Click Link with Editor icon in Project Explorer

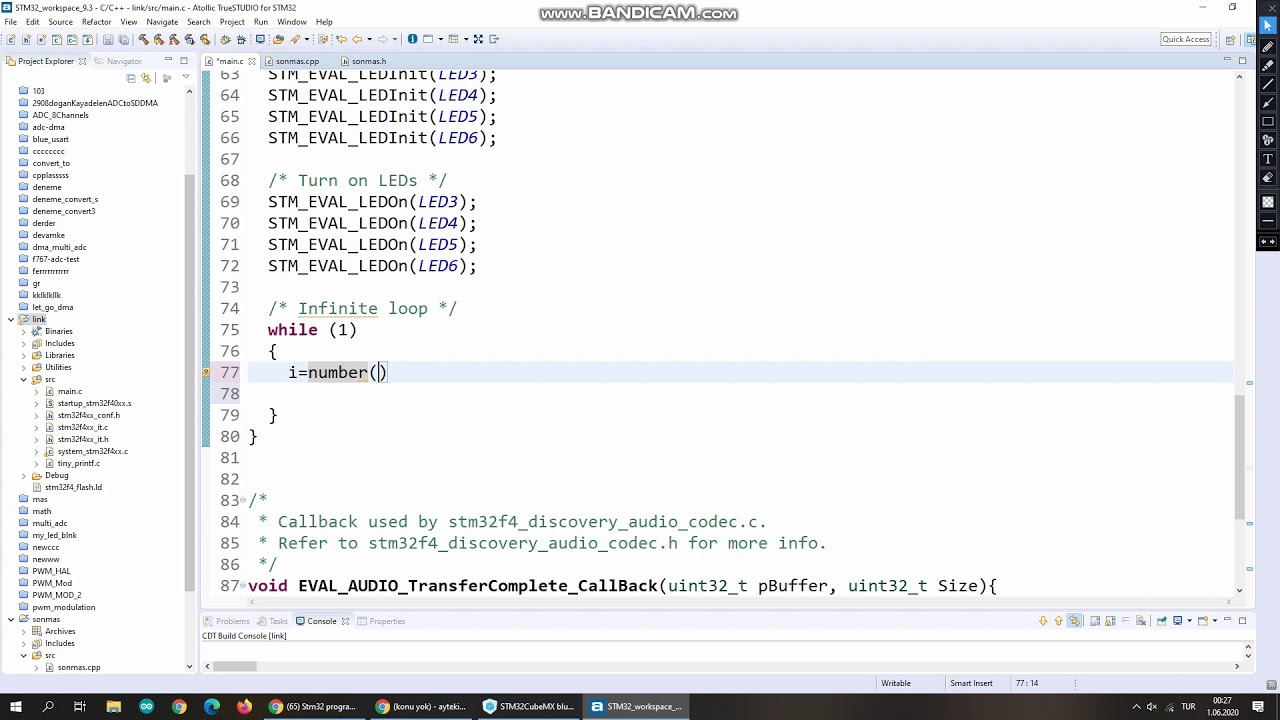pyautogui.click(x=146, y=78)
